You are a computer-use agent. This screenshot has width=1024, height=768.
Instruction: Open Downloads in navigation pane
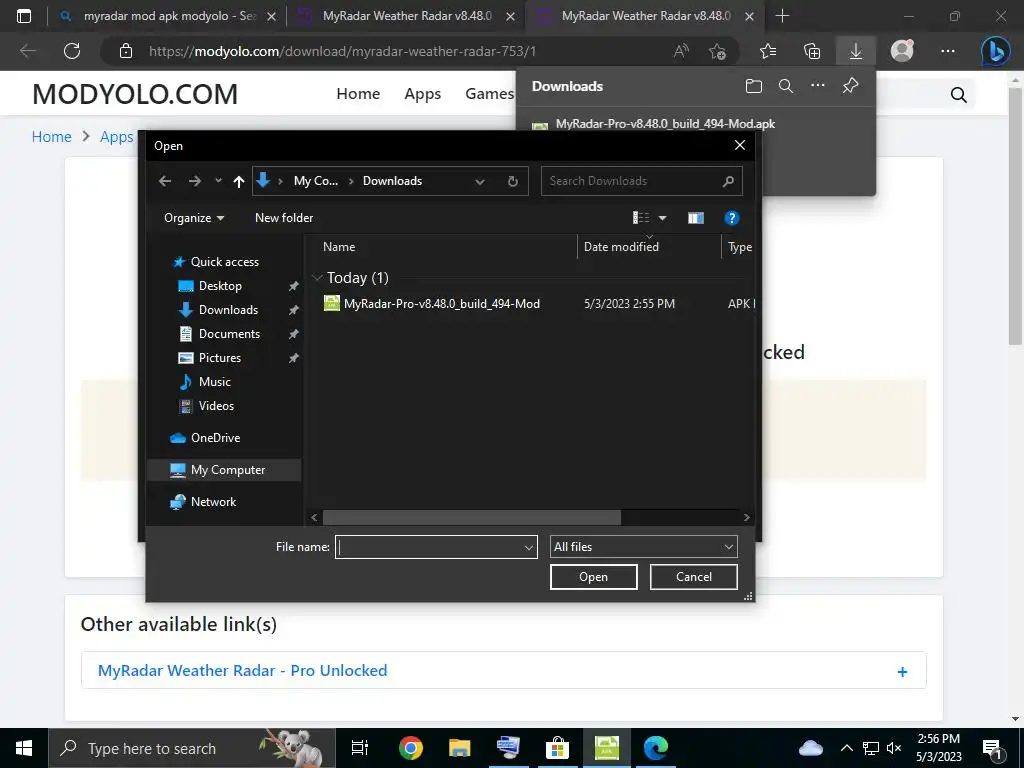(x=228, y=310)
